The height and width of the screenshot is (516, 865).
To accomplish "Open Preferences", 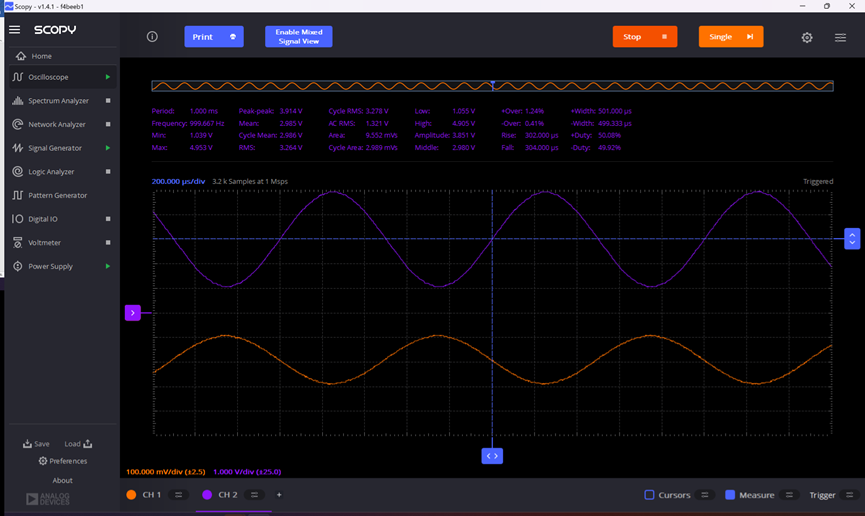I will coord(63,461).
